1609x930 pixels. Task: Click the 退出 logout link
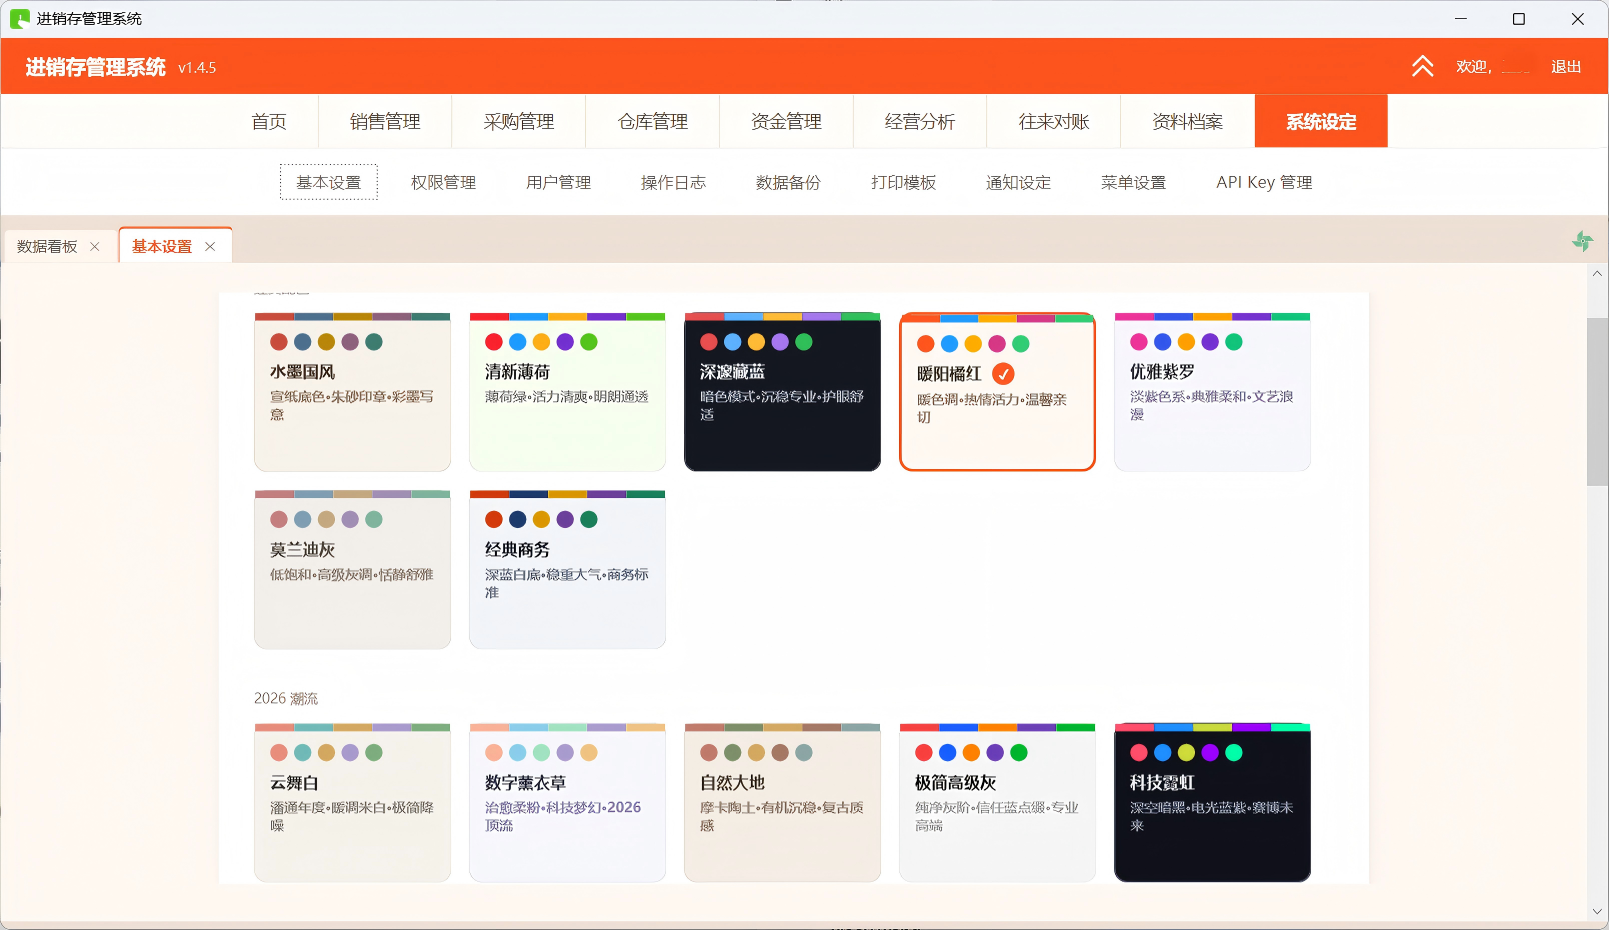coord(1566,66)
